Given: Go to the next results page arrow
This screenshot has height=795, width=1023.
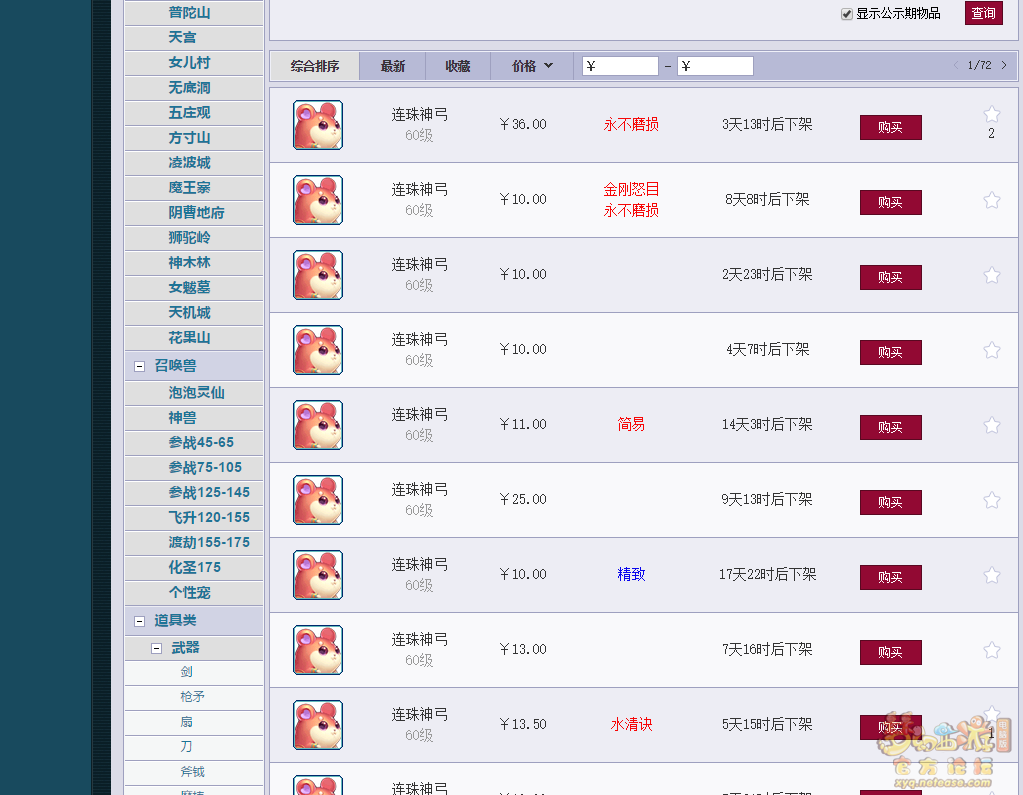Looking at the screenshot, I should click(x=1004, y=65).
